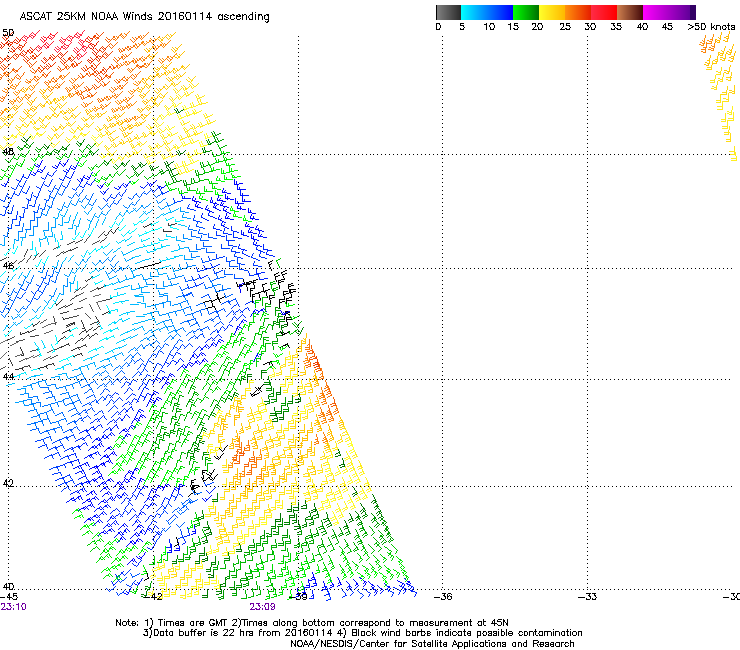Image resolution: width=740 pixels, height=650 pixels.
Task: Click the purple time stamp '23:10'
Action: (13, 607)
